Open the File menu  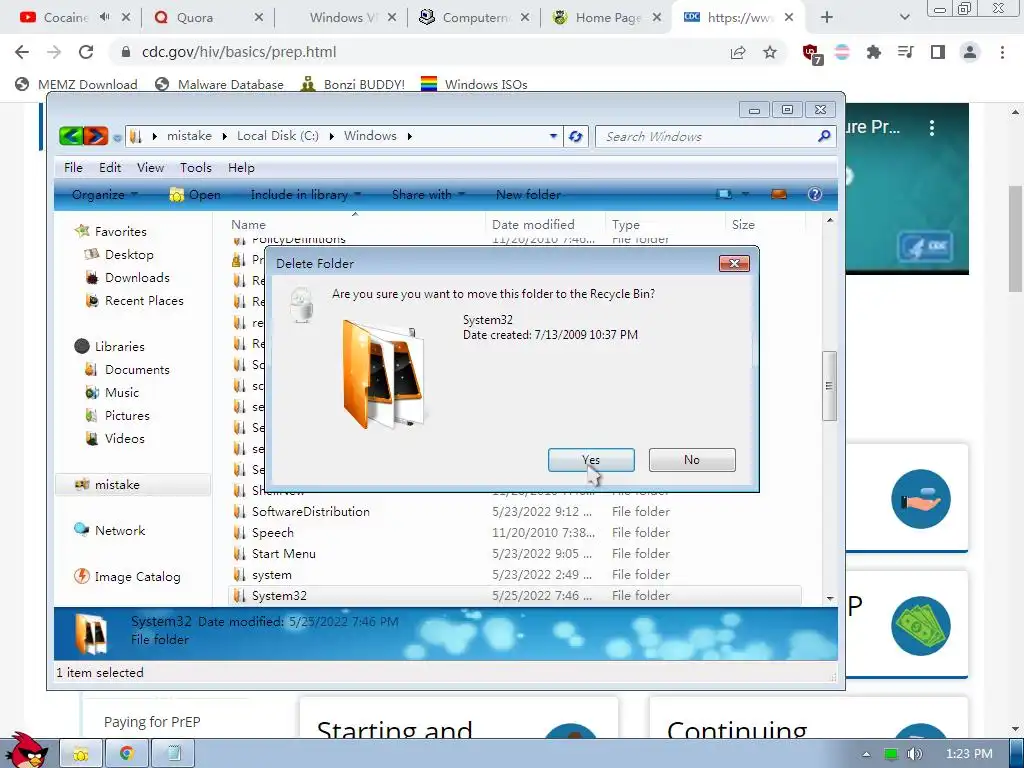coord(73,168)
